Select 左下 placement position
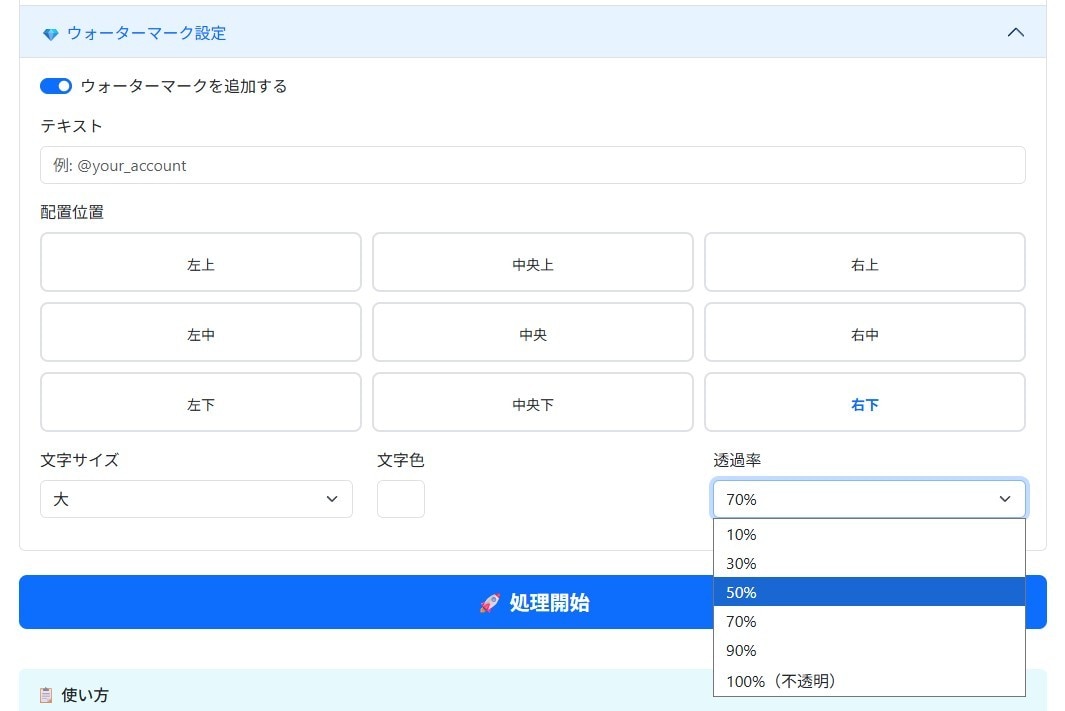The image size is (1065, 711). click(200, 402)
